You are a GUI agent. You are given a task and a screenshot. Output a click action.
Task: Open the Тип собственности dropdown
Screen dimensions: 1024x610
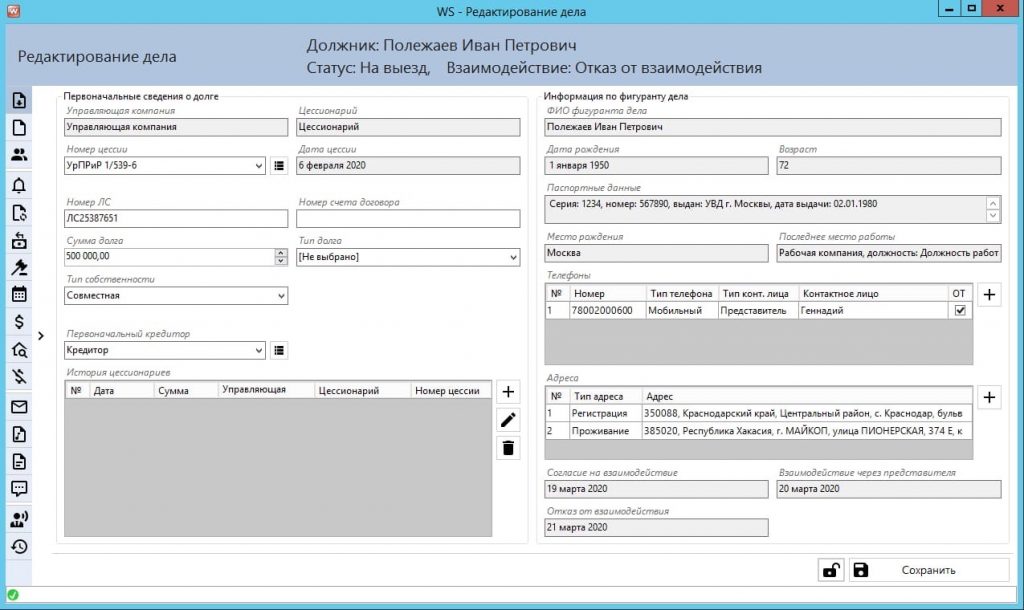pos(281,296)
